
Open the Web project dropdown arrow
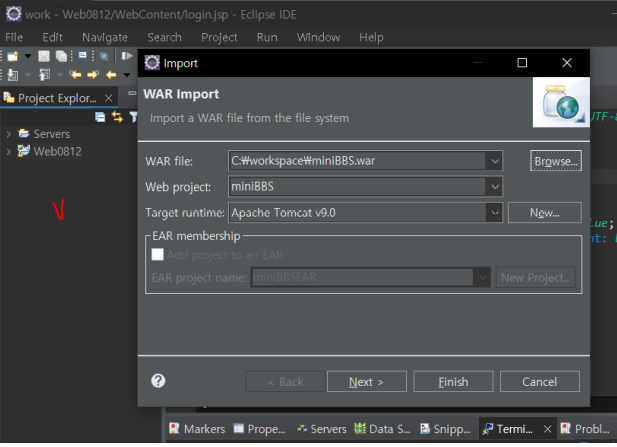click(x=495, y=187)
